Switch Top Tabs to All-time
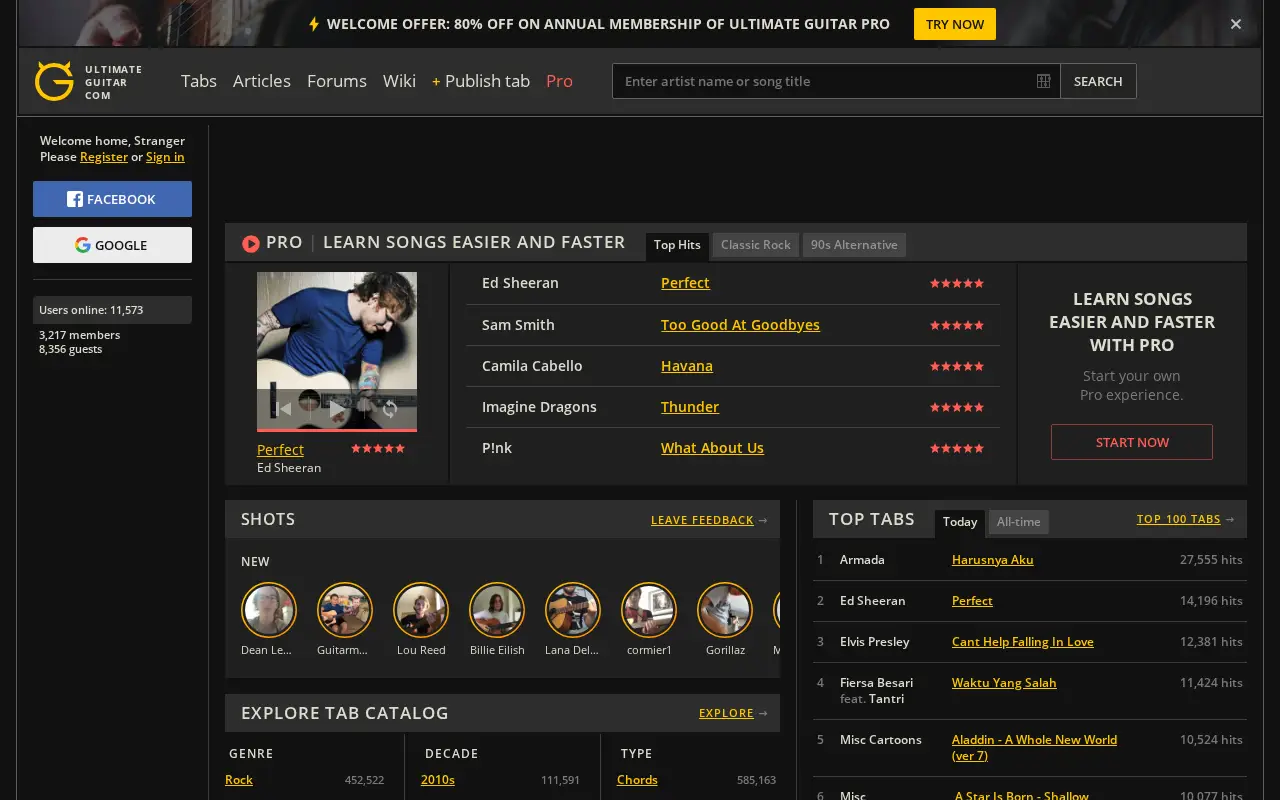The height and width of the screenshot is (800, 1280). [x=1019, y=522]
